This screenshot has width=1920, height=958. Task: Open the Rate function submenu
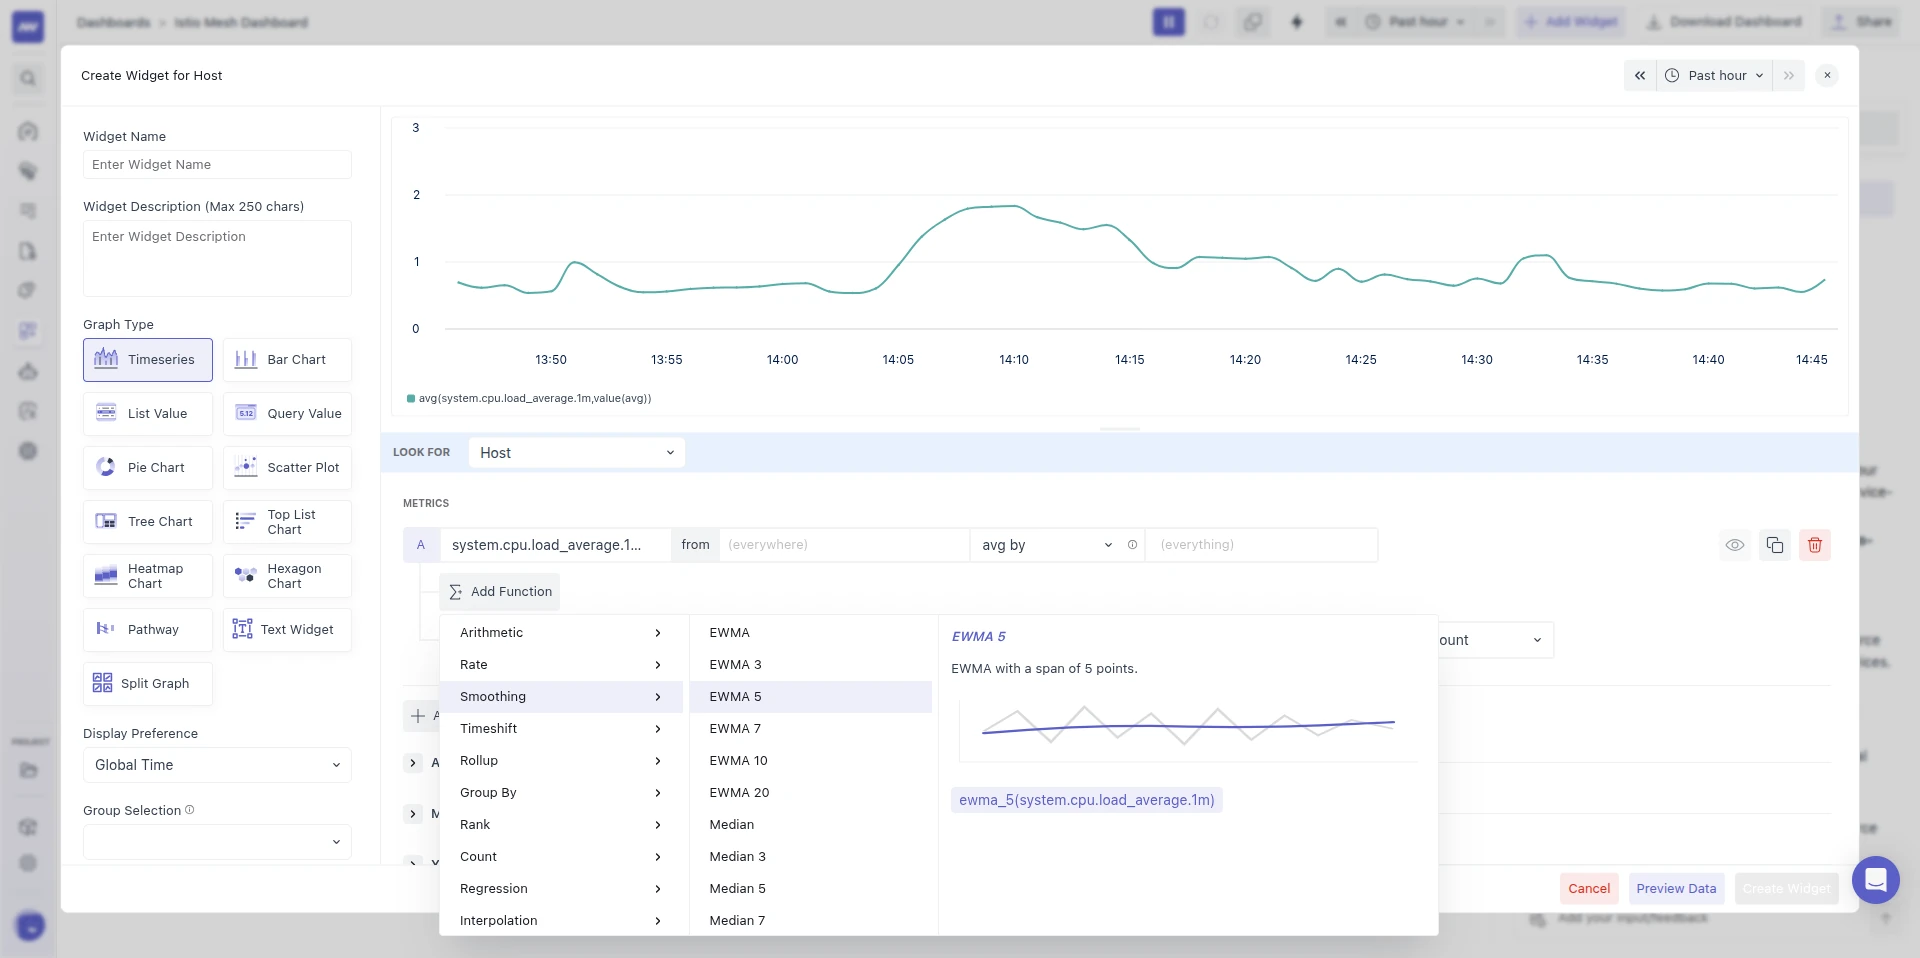[x=562, y=665]
